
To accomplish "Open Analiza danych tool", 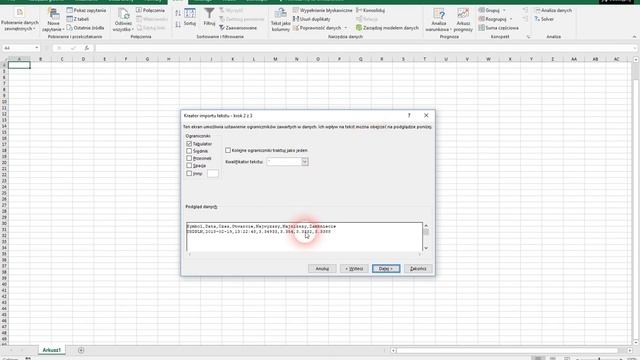I will pos(553,10).
